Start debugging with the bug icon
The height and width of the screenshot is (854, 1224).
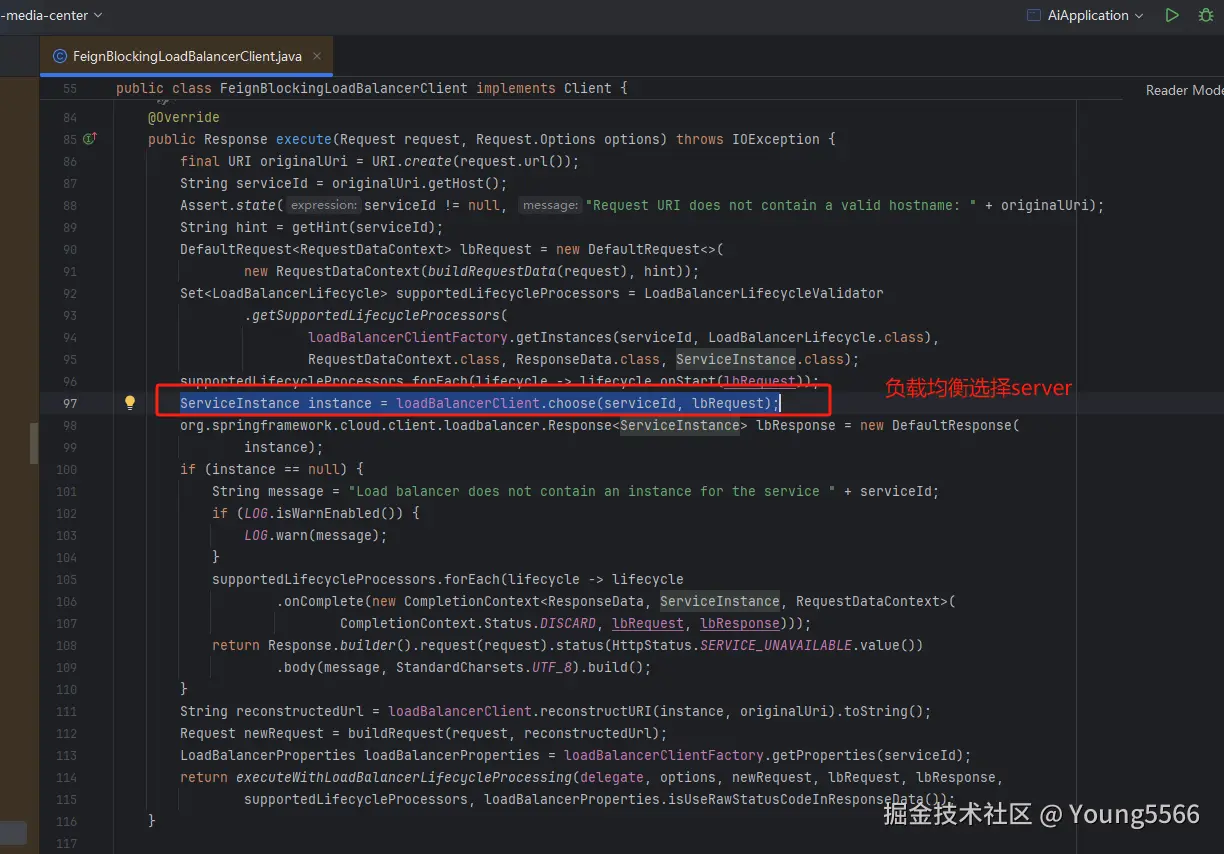[1206, 15]
